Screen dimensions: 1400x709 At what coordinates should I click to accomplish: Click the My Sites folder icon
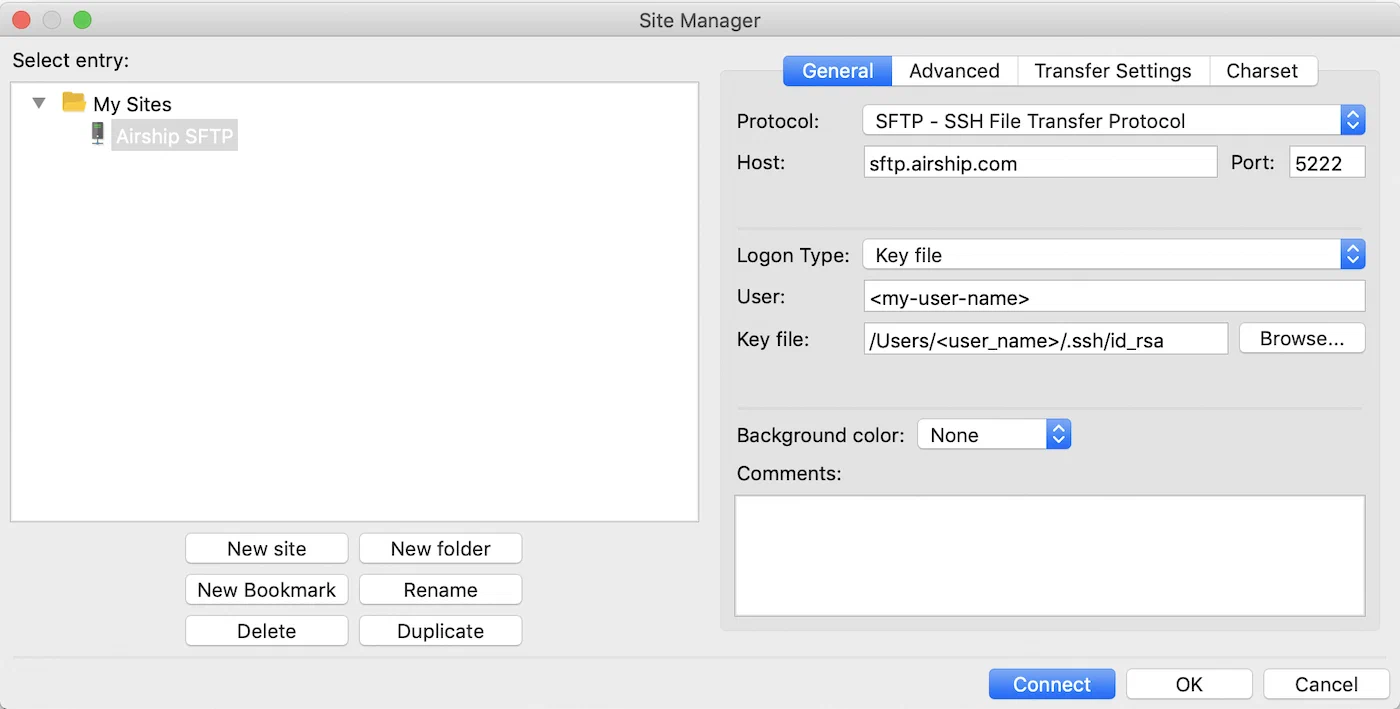tap(73, 103)
